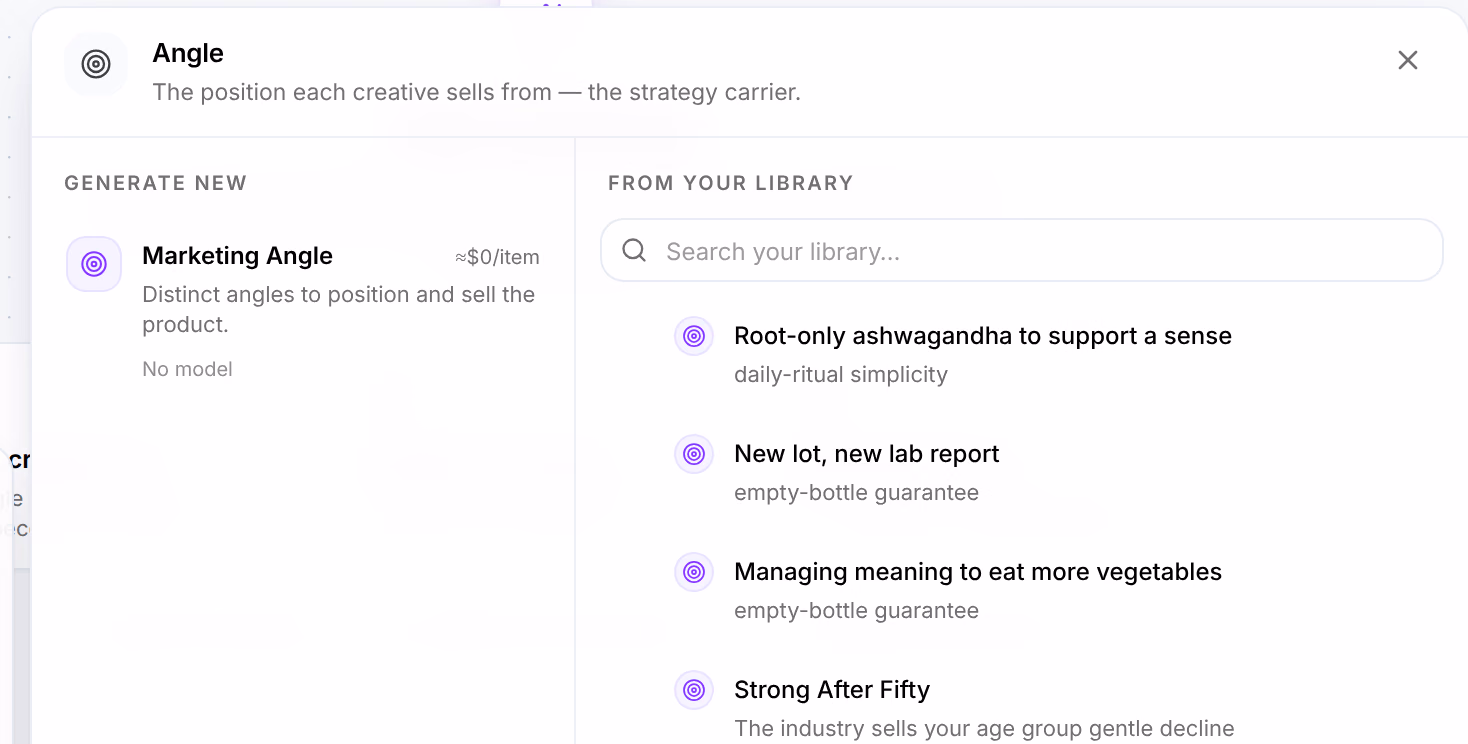Generate a new Marketing Angle
The height and width of the screenshot is (744, 1468).
pos(303,309)
